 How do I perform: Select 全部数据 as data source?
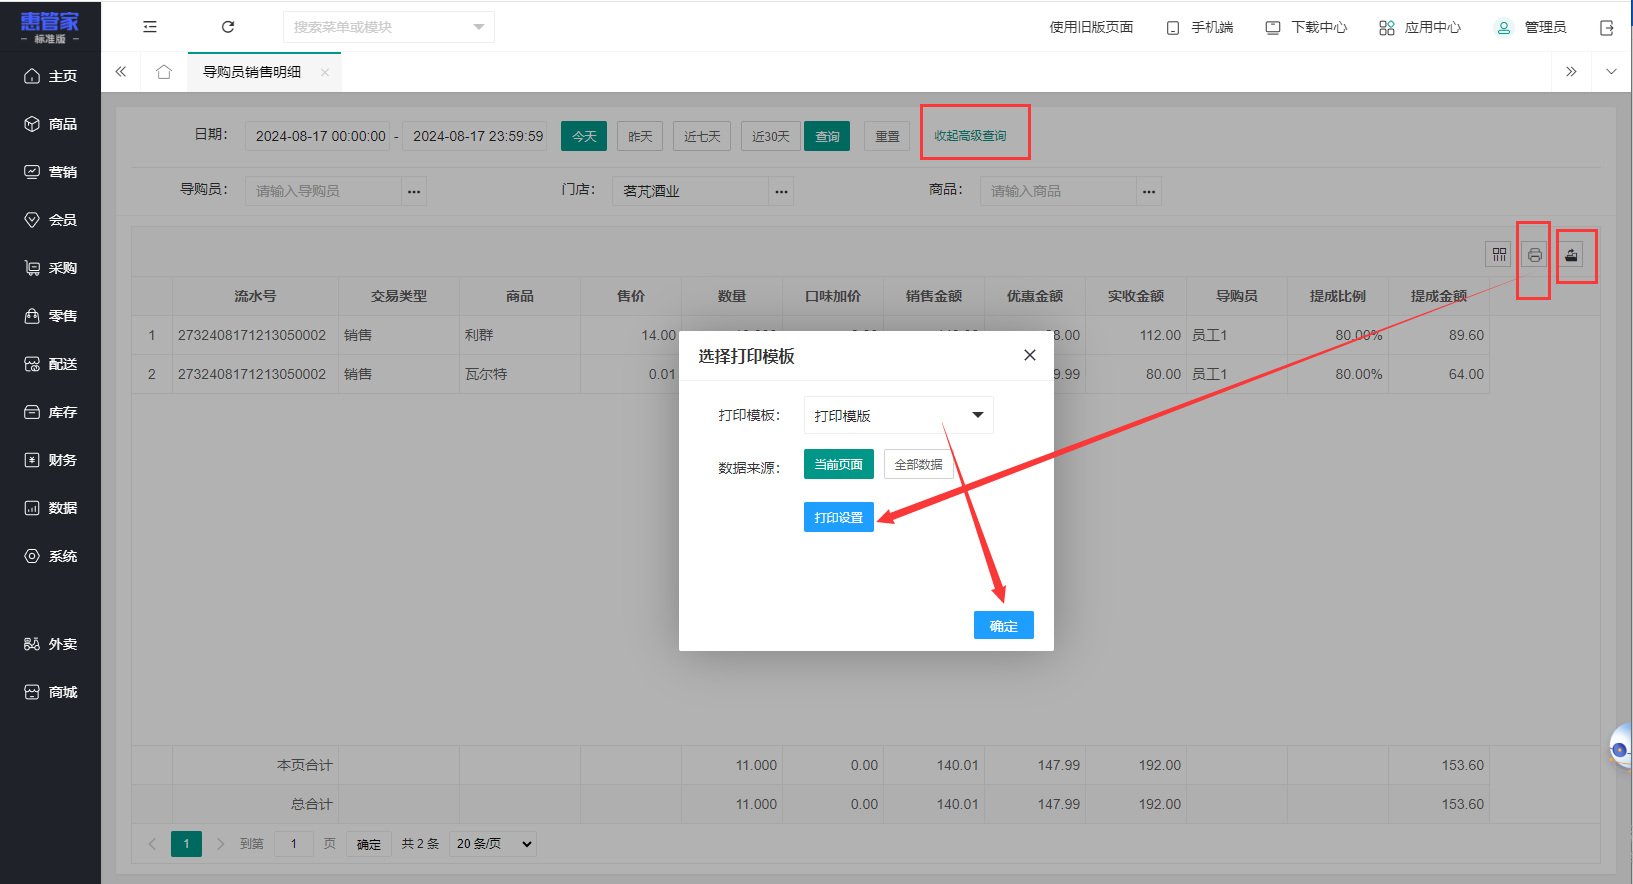point(918,464)
